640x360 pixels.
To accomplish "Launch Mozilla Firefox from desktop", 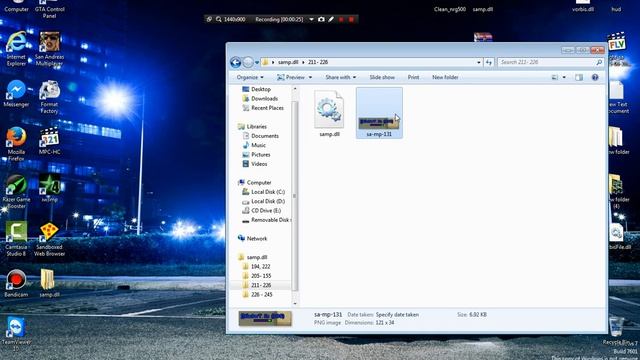I will pyautogui.click(x=16, y=144).
